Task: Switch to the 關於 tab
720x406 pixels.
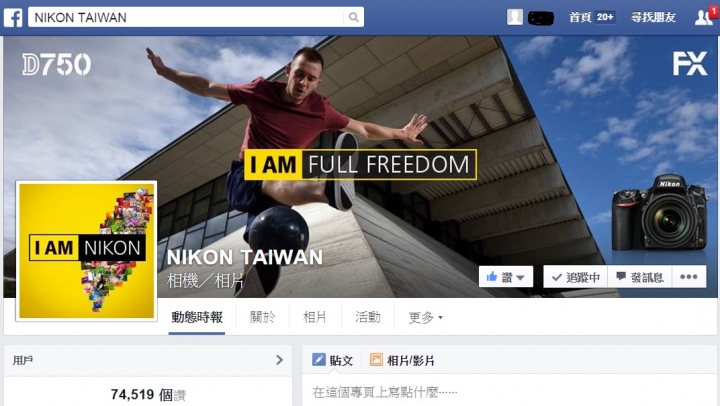Action: 262,317
